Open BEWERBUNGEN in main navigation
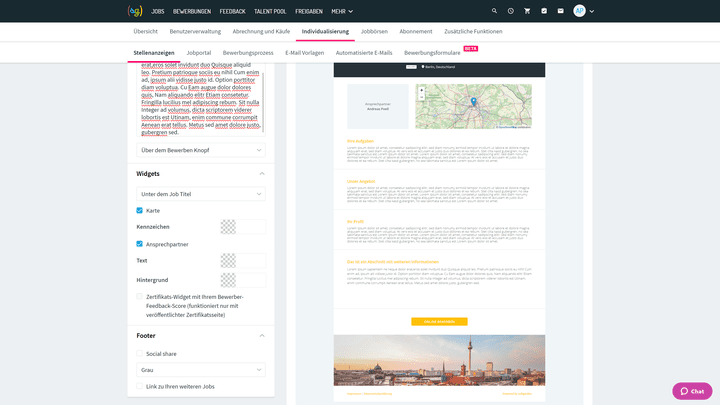The width and height of the screenshot is (720, 405). pyautogui.click(x=192, y=11)
